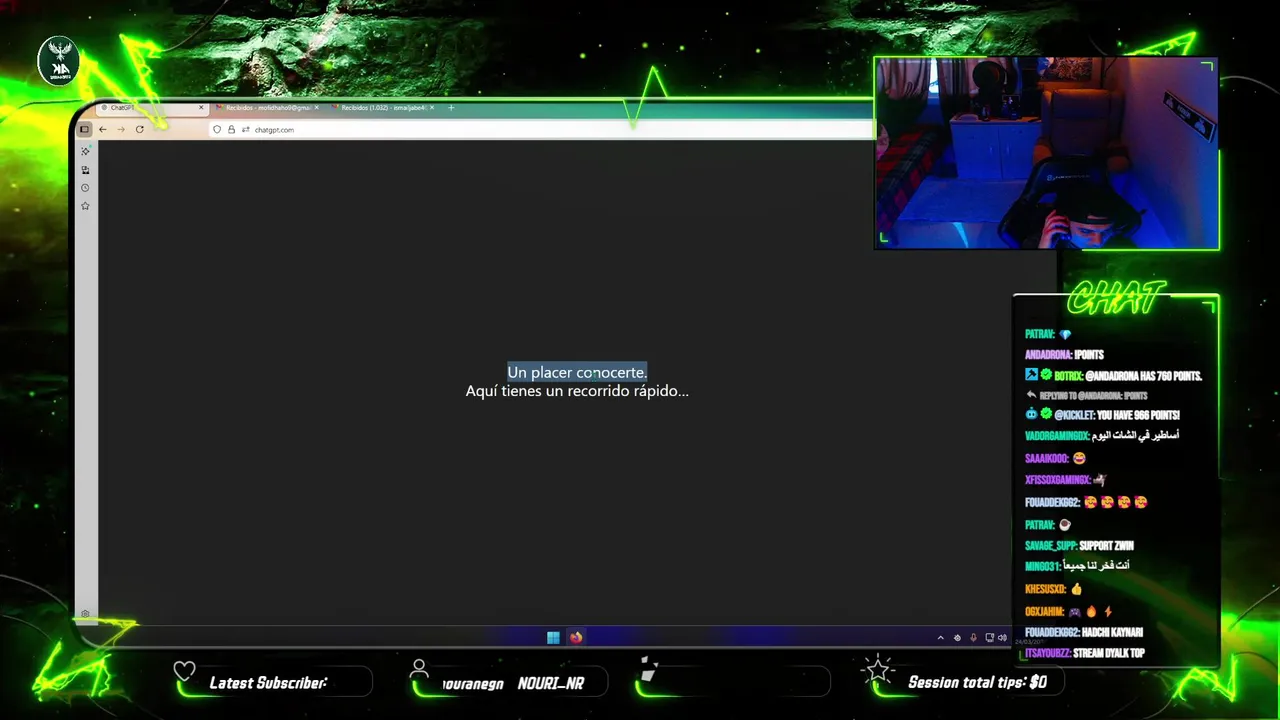This screenshot has height=720, width=1280.
Task: Open the Windows Start menu
Action: click(553, 637)
